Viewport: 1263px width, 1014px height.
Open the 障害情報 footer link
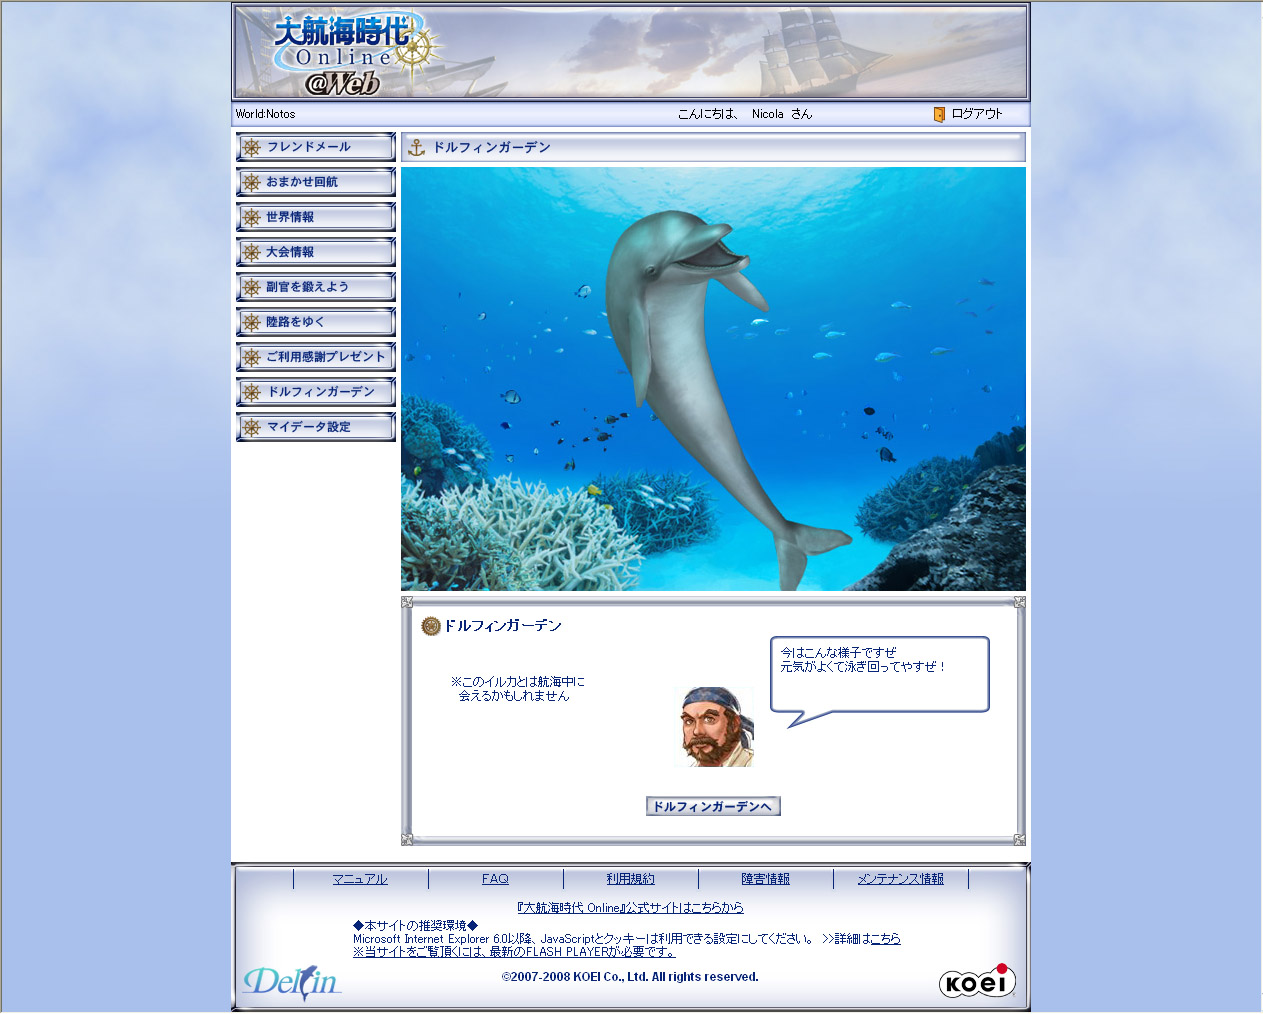click(765, 879)
